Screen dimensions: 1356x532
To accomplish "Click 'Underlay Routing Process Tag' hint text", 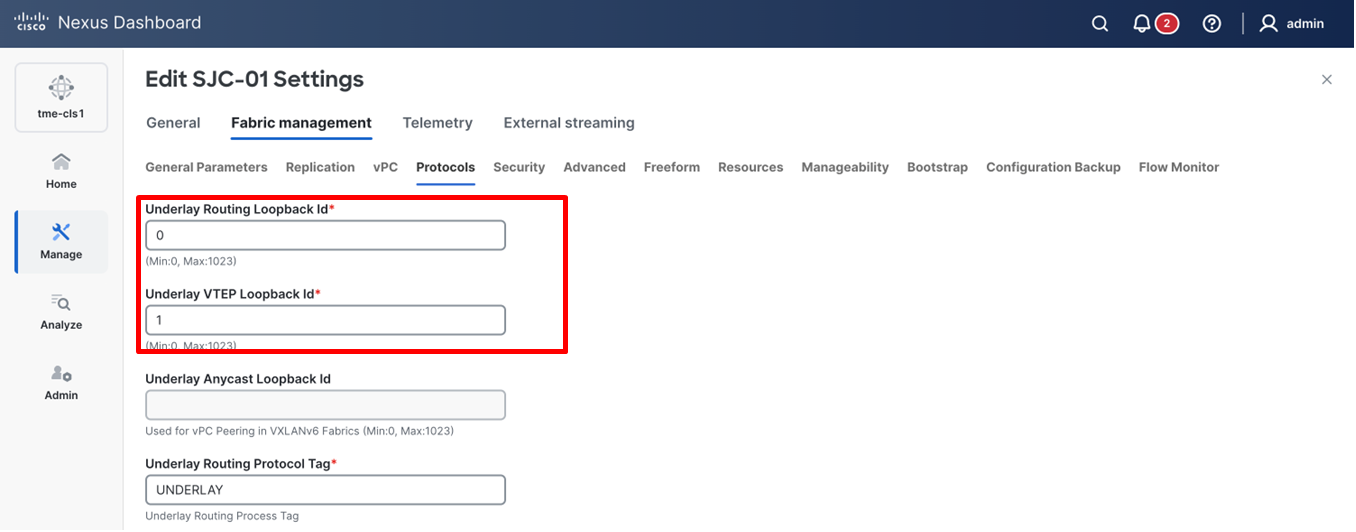I will pos(222,516).
